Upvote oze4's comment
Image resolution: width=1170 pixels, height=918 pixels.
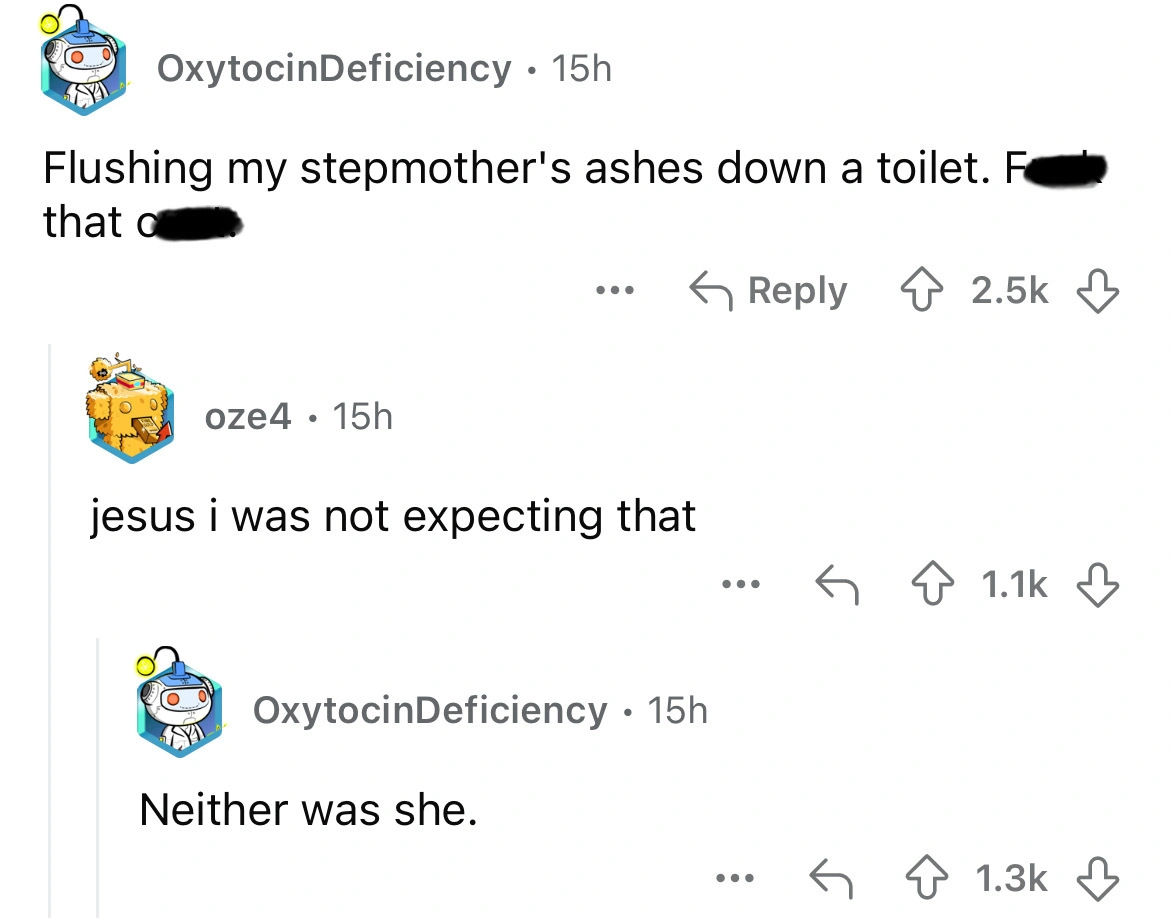coord(934,585)
